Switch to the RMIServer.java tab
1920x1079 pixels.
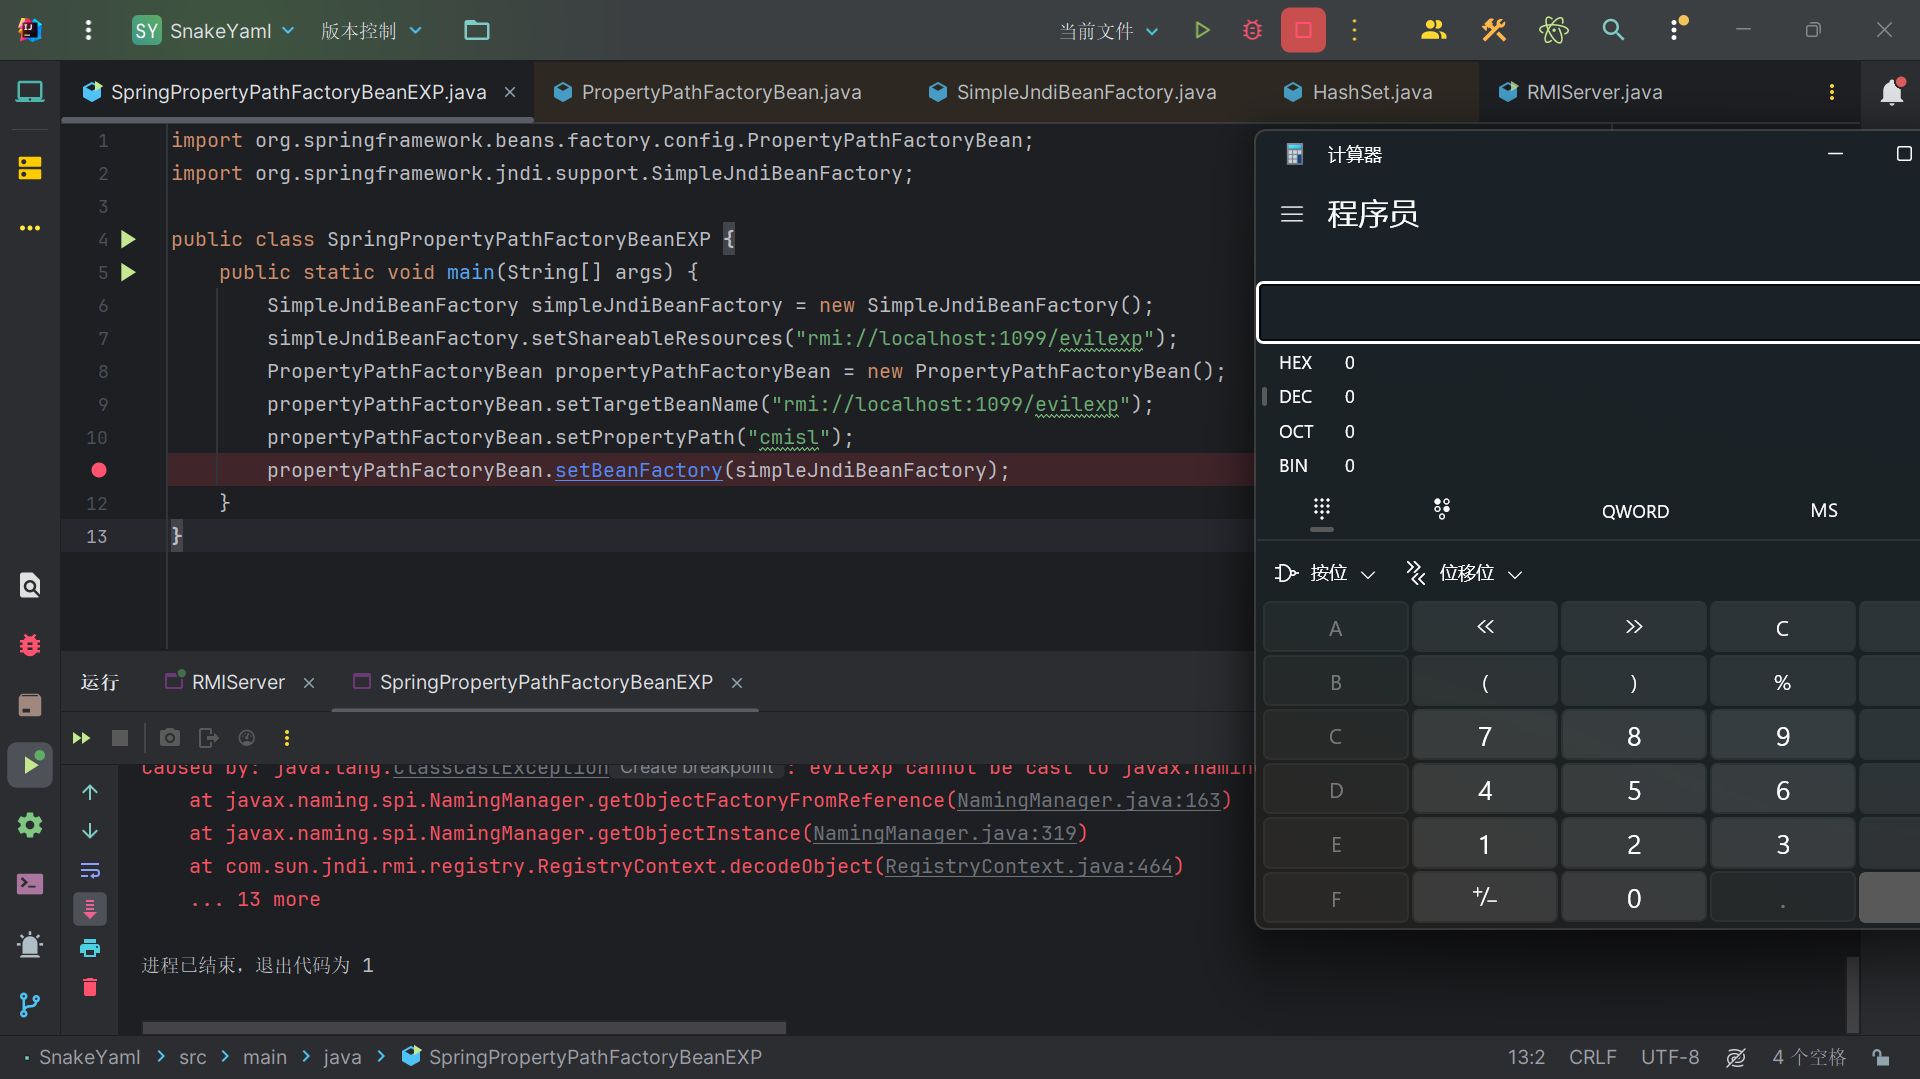coord(1581,92)
